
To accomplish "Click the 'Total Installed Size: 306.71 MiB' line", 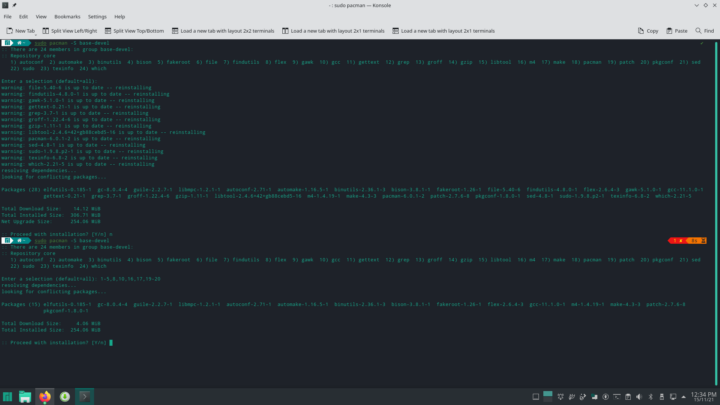I will click(x=51, y=215).
